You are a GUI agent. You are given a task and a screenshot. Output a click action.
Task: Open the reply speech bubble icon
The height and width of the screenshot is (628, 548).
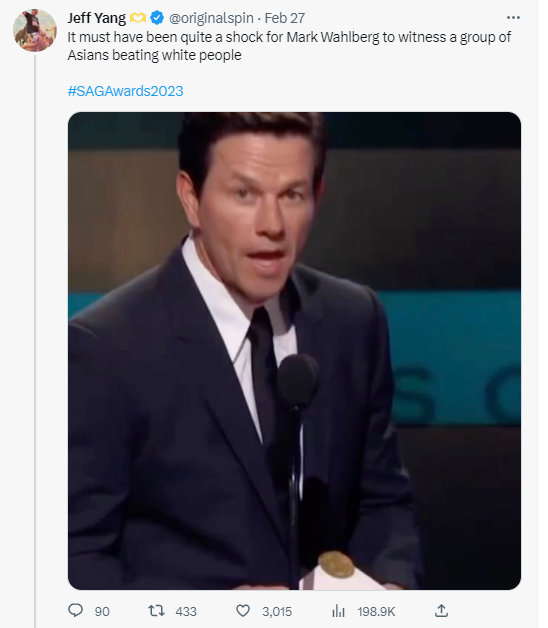pyautogui.click(x=75, y=611)
